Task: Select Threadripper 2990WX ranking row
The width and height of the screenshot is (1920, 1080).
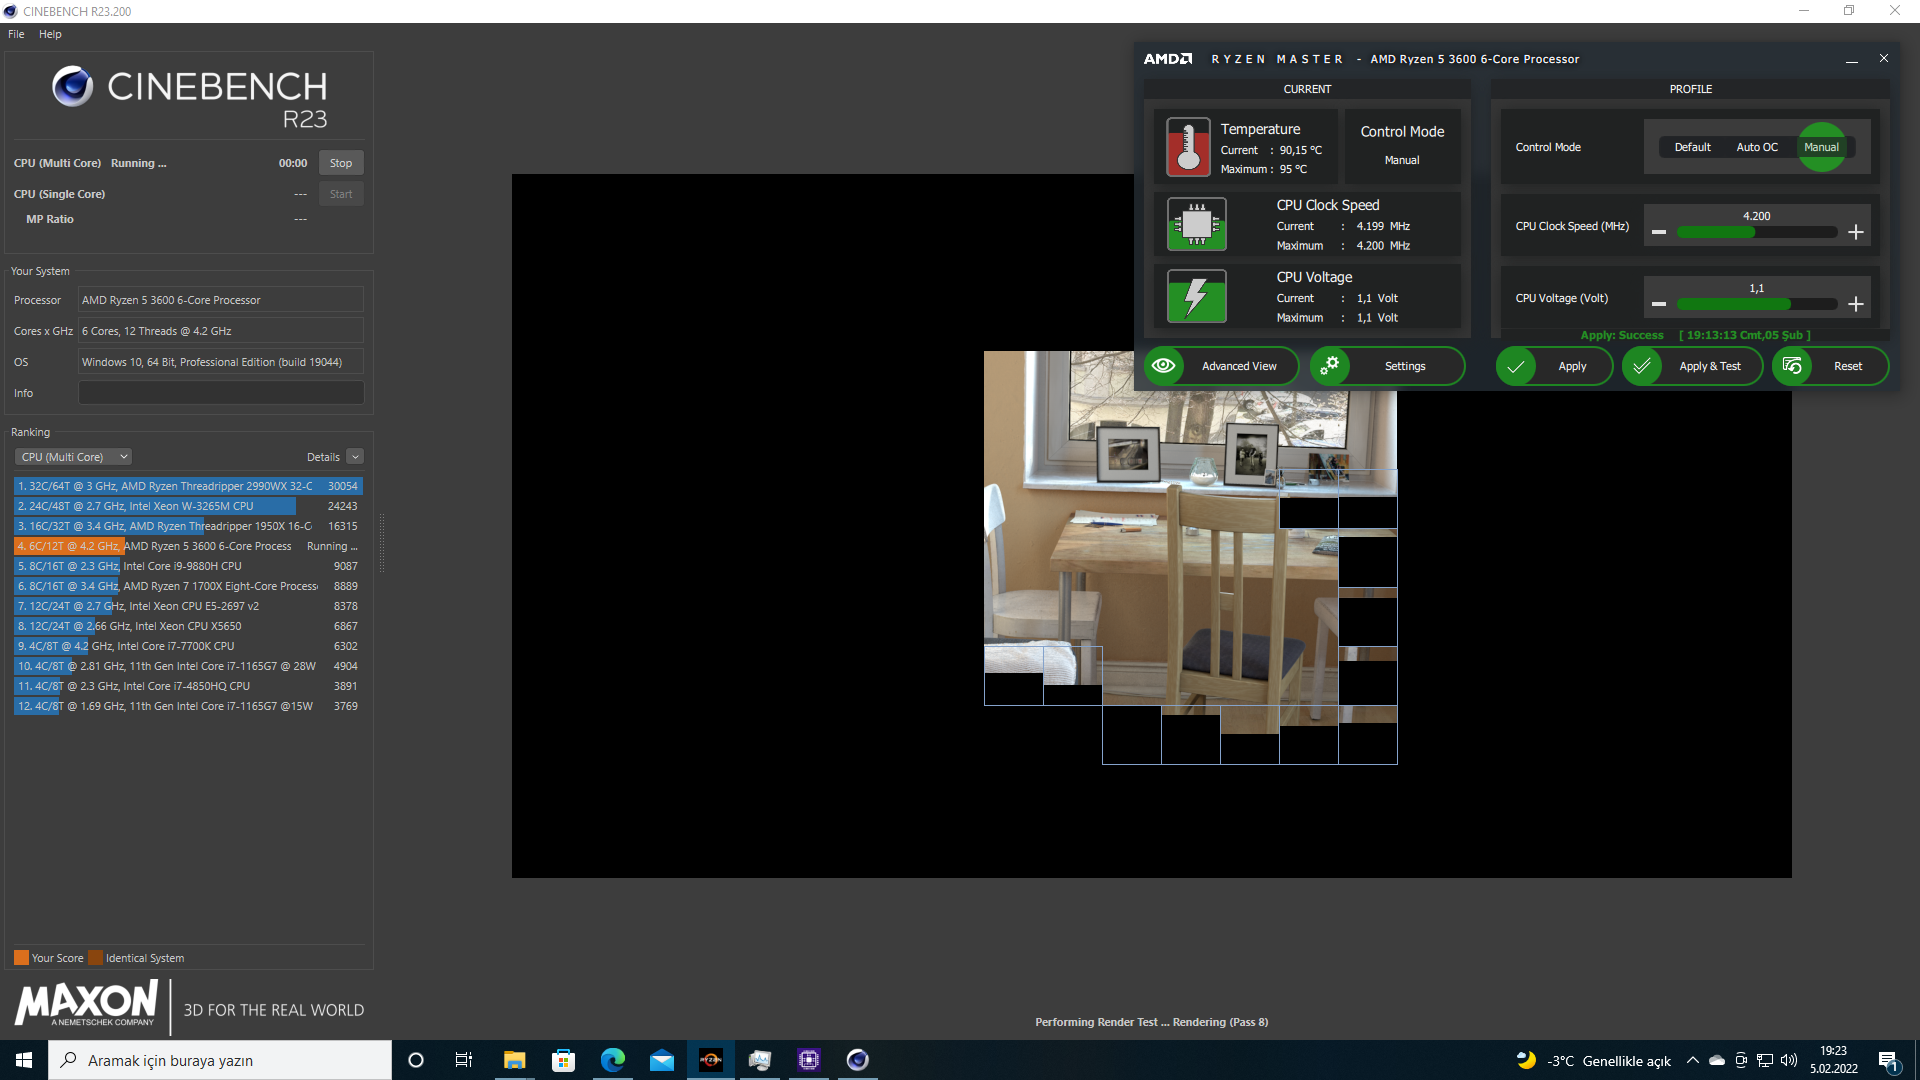Action: point(188,486)
